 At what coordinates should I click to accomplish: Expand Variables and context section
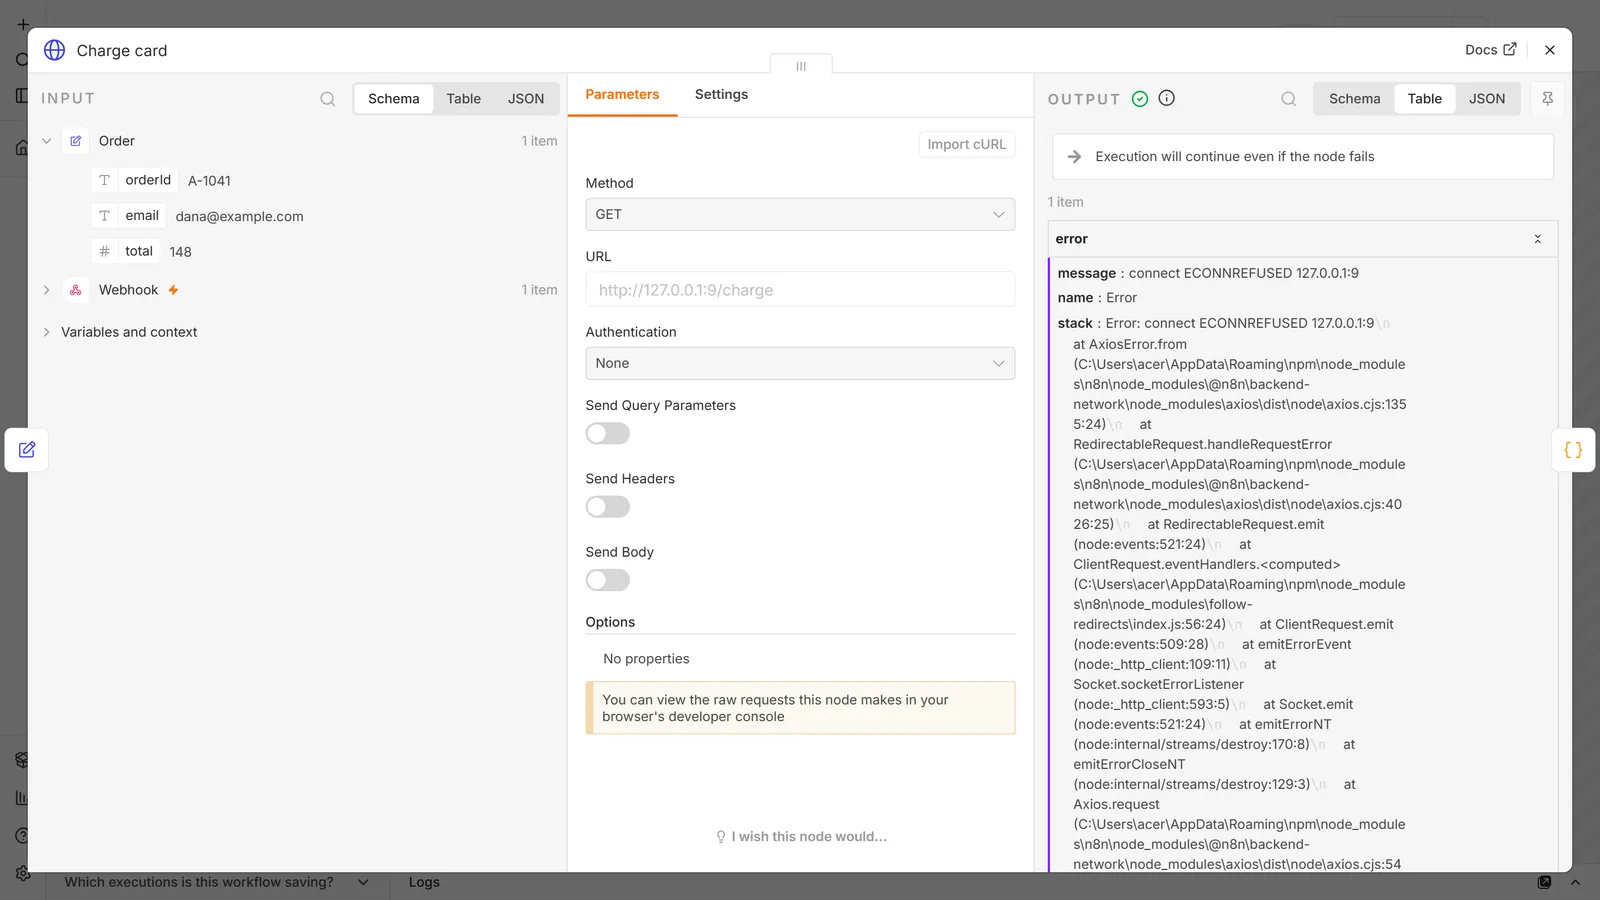pos(46,332)
